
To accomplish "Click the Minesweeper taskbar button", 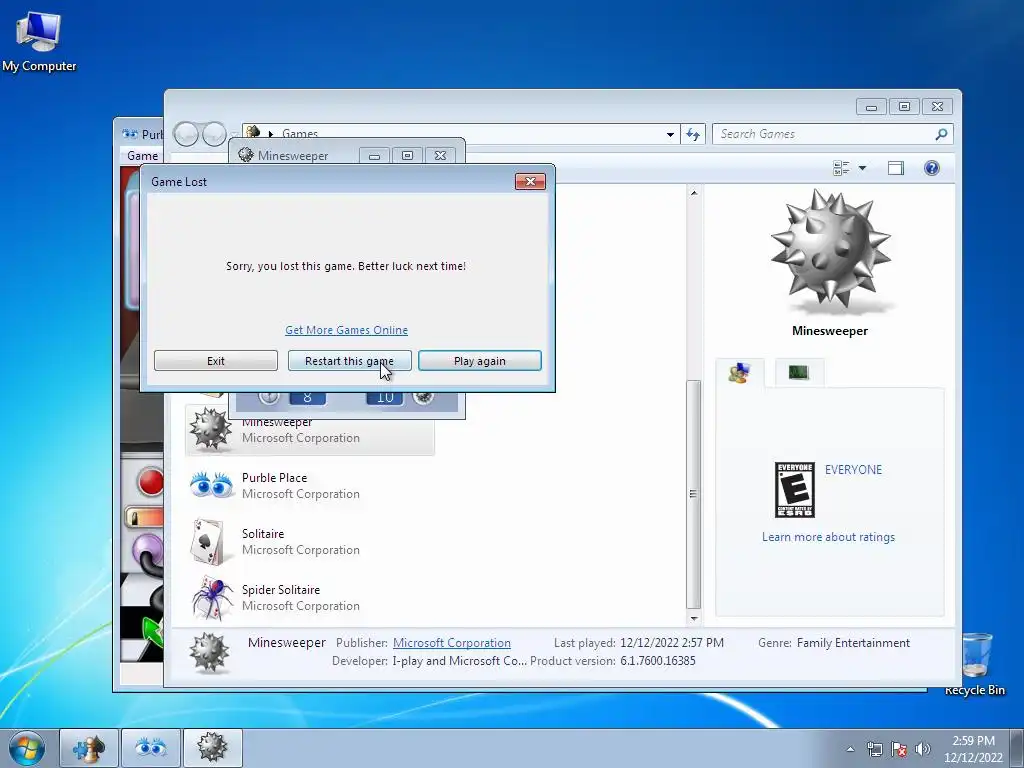I will coord(213,748).
